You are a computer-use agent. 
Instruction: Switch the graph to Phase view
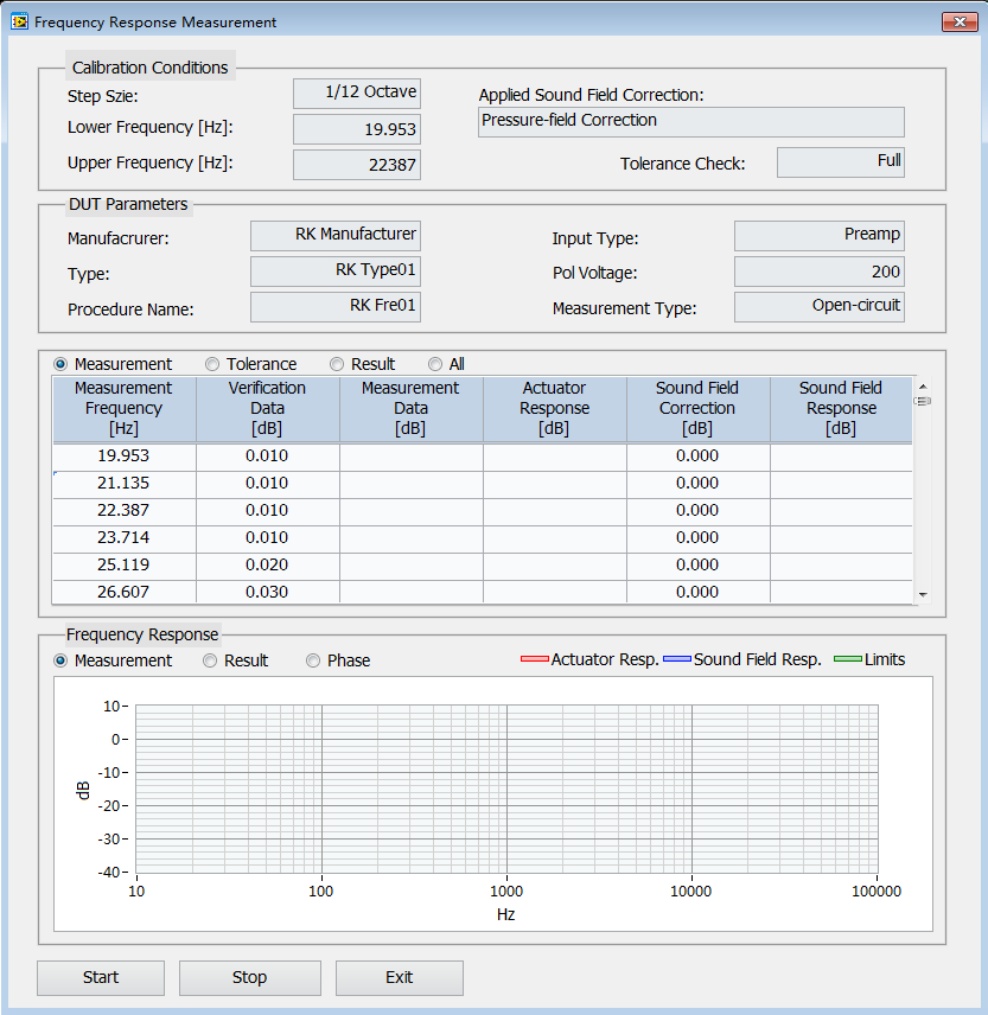tap(314, 661)
